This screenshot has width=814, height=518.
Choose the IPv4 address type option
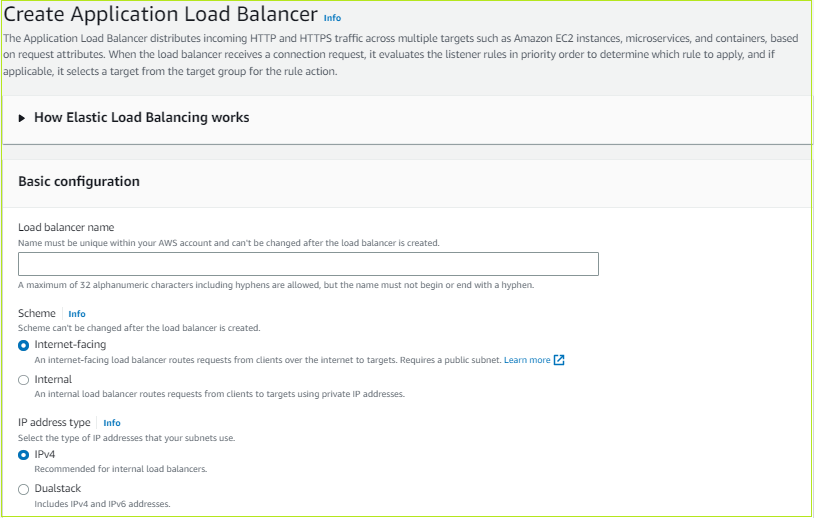click(x=23, y=455)
